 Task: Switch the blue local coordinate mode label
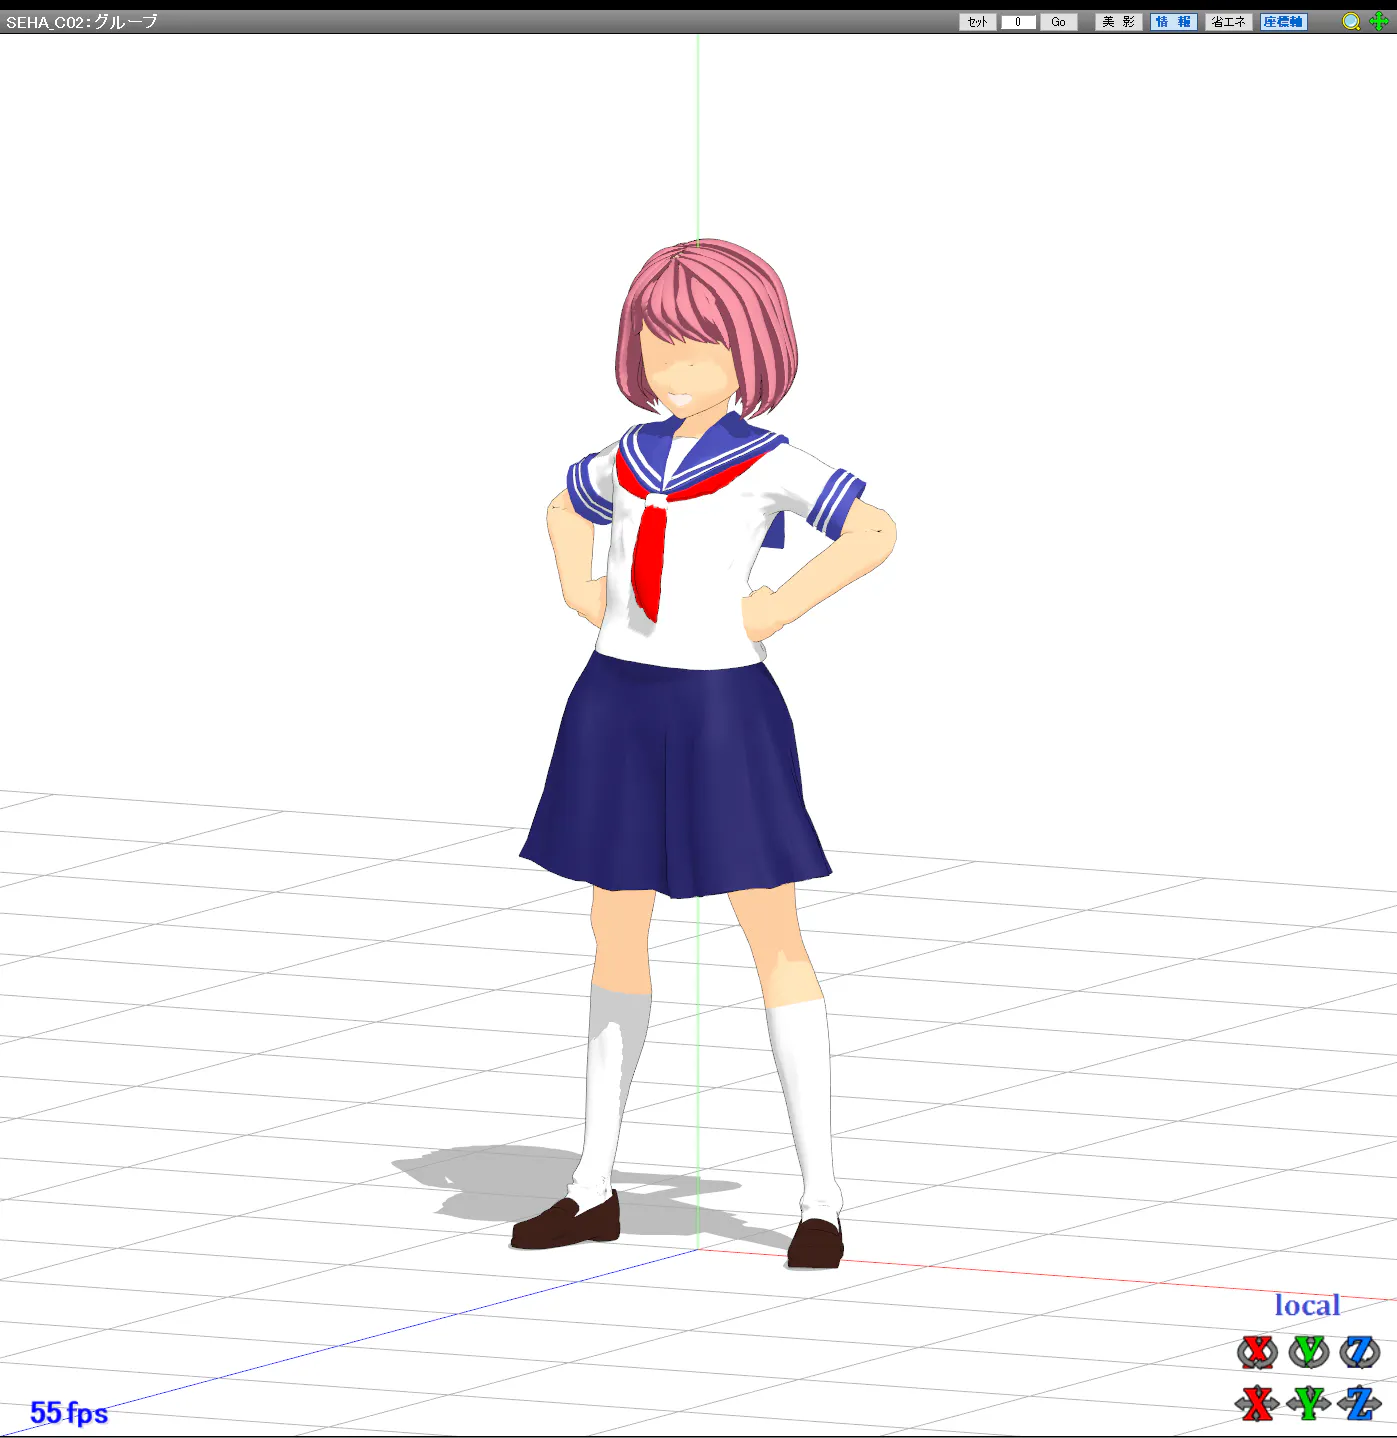(1306, 1305)
